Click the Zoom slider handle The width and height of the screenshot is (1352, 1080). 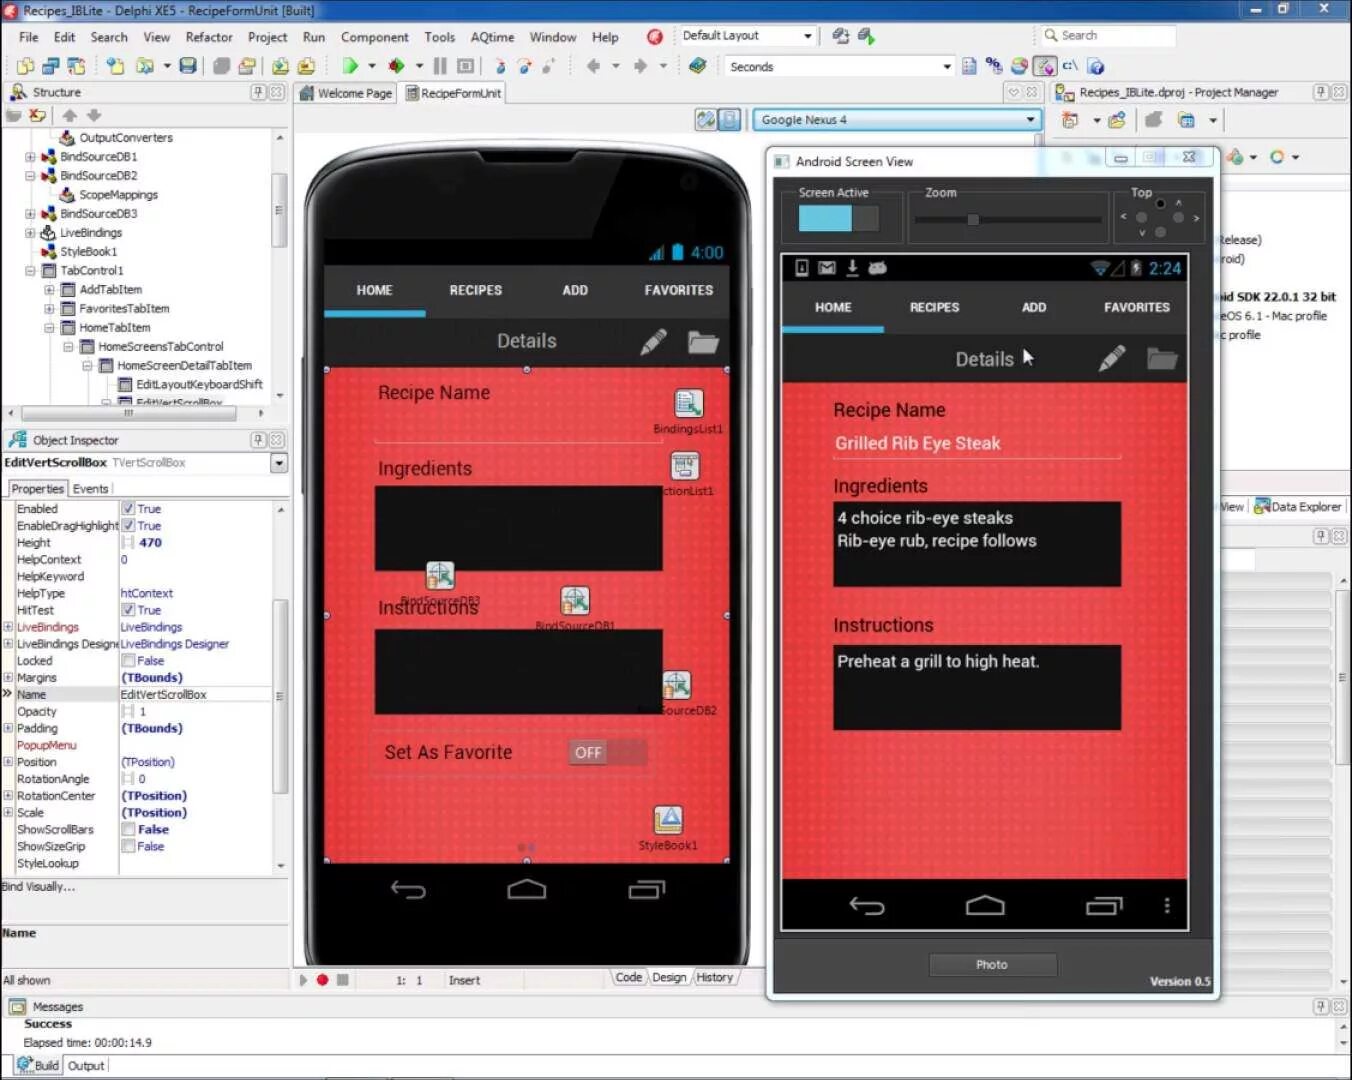click(x=972, y=219)
